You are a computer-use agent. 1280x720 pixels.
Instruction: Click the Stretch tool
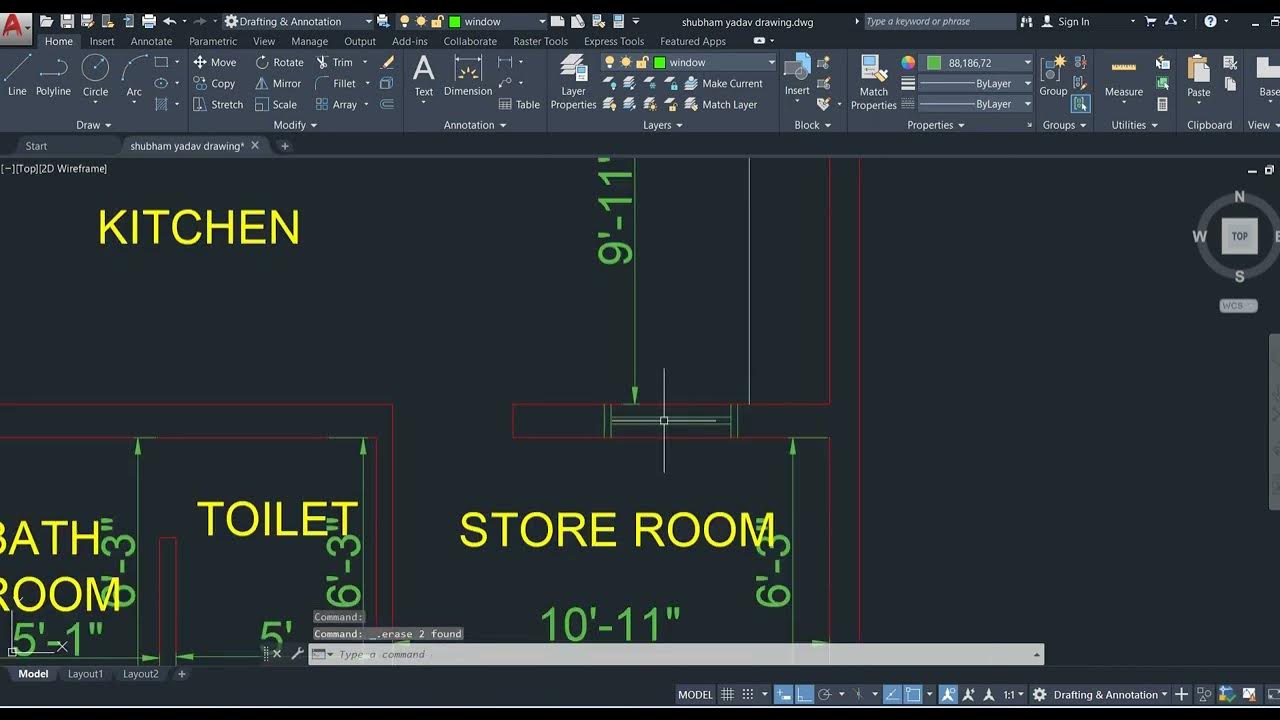[217, 104]
